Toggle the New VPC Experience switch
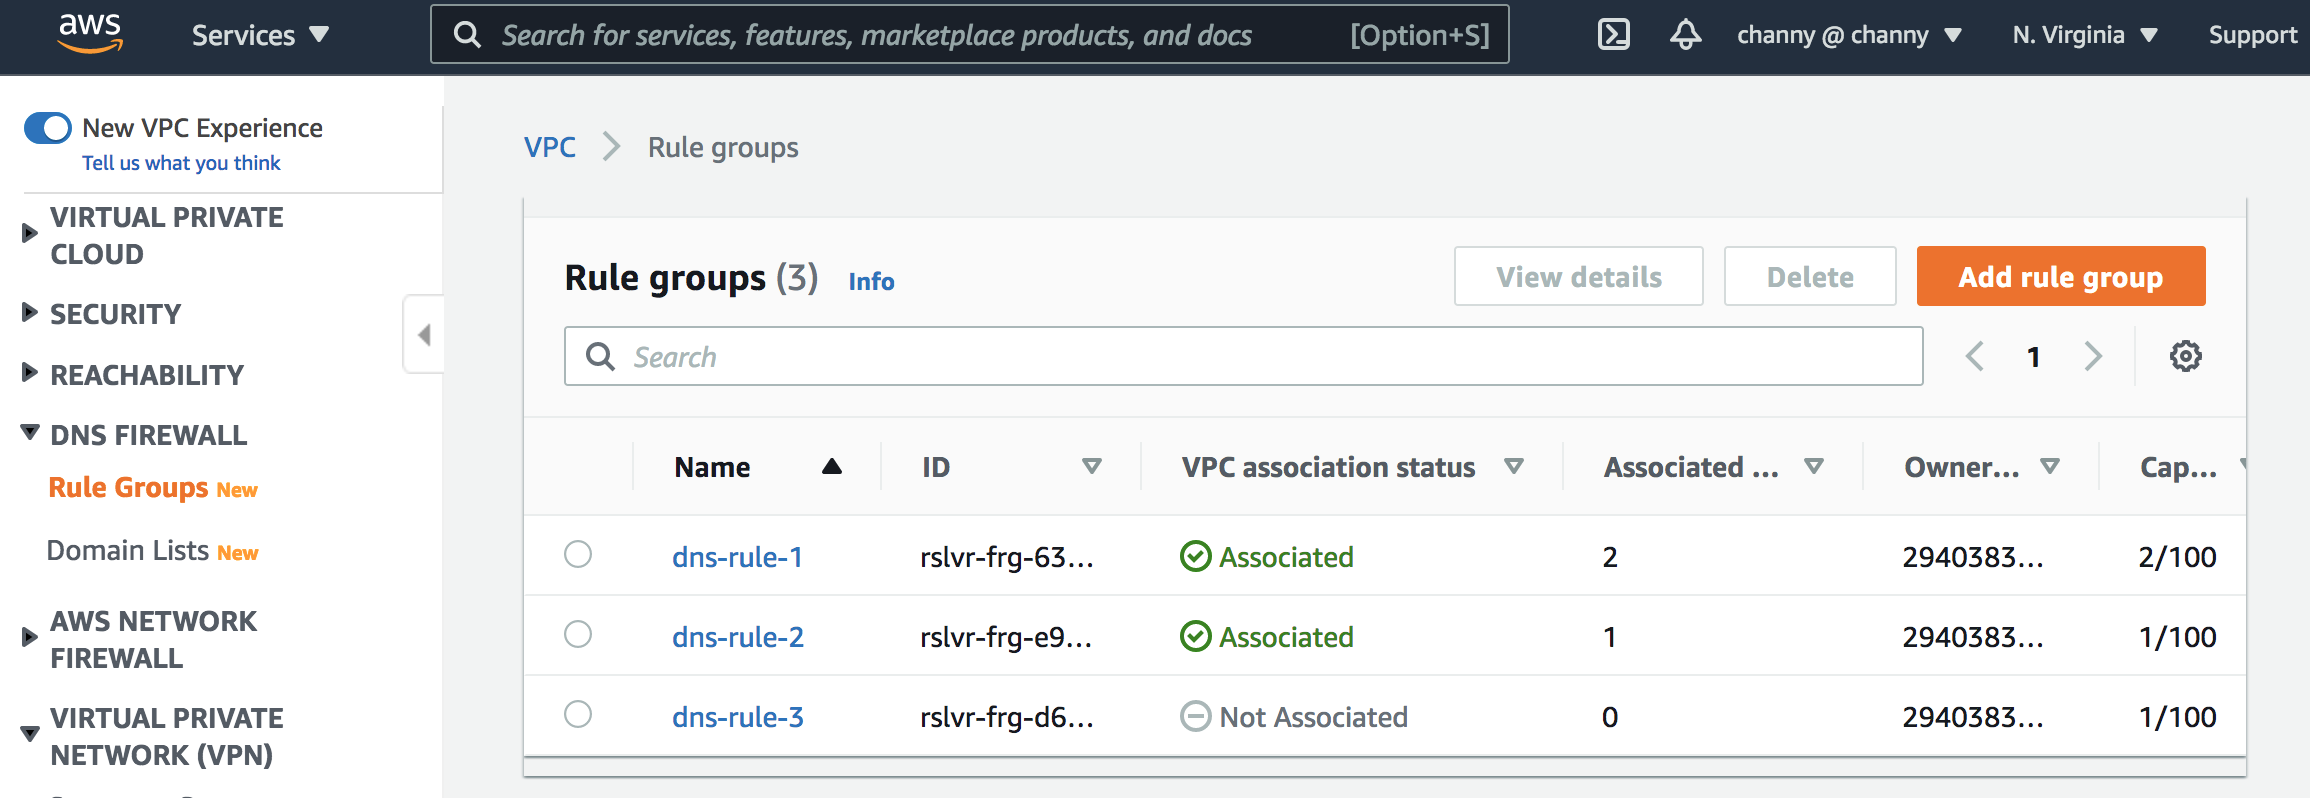This screenshot has height=798, width=2310. [47, 128]
